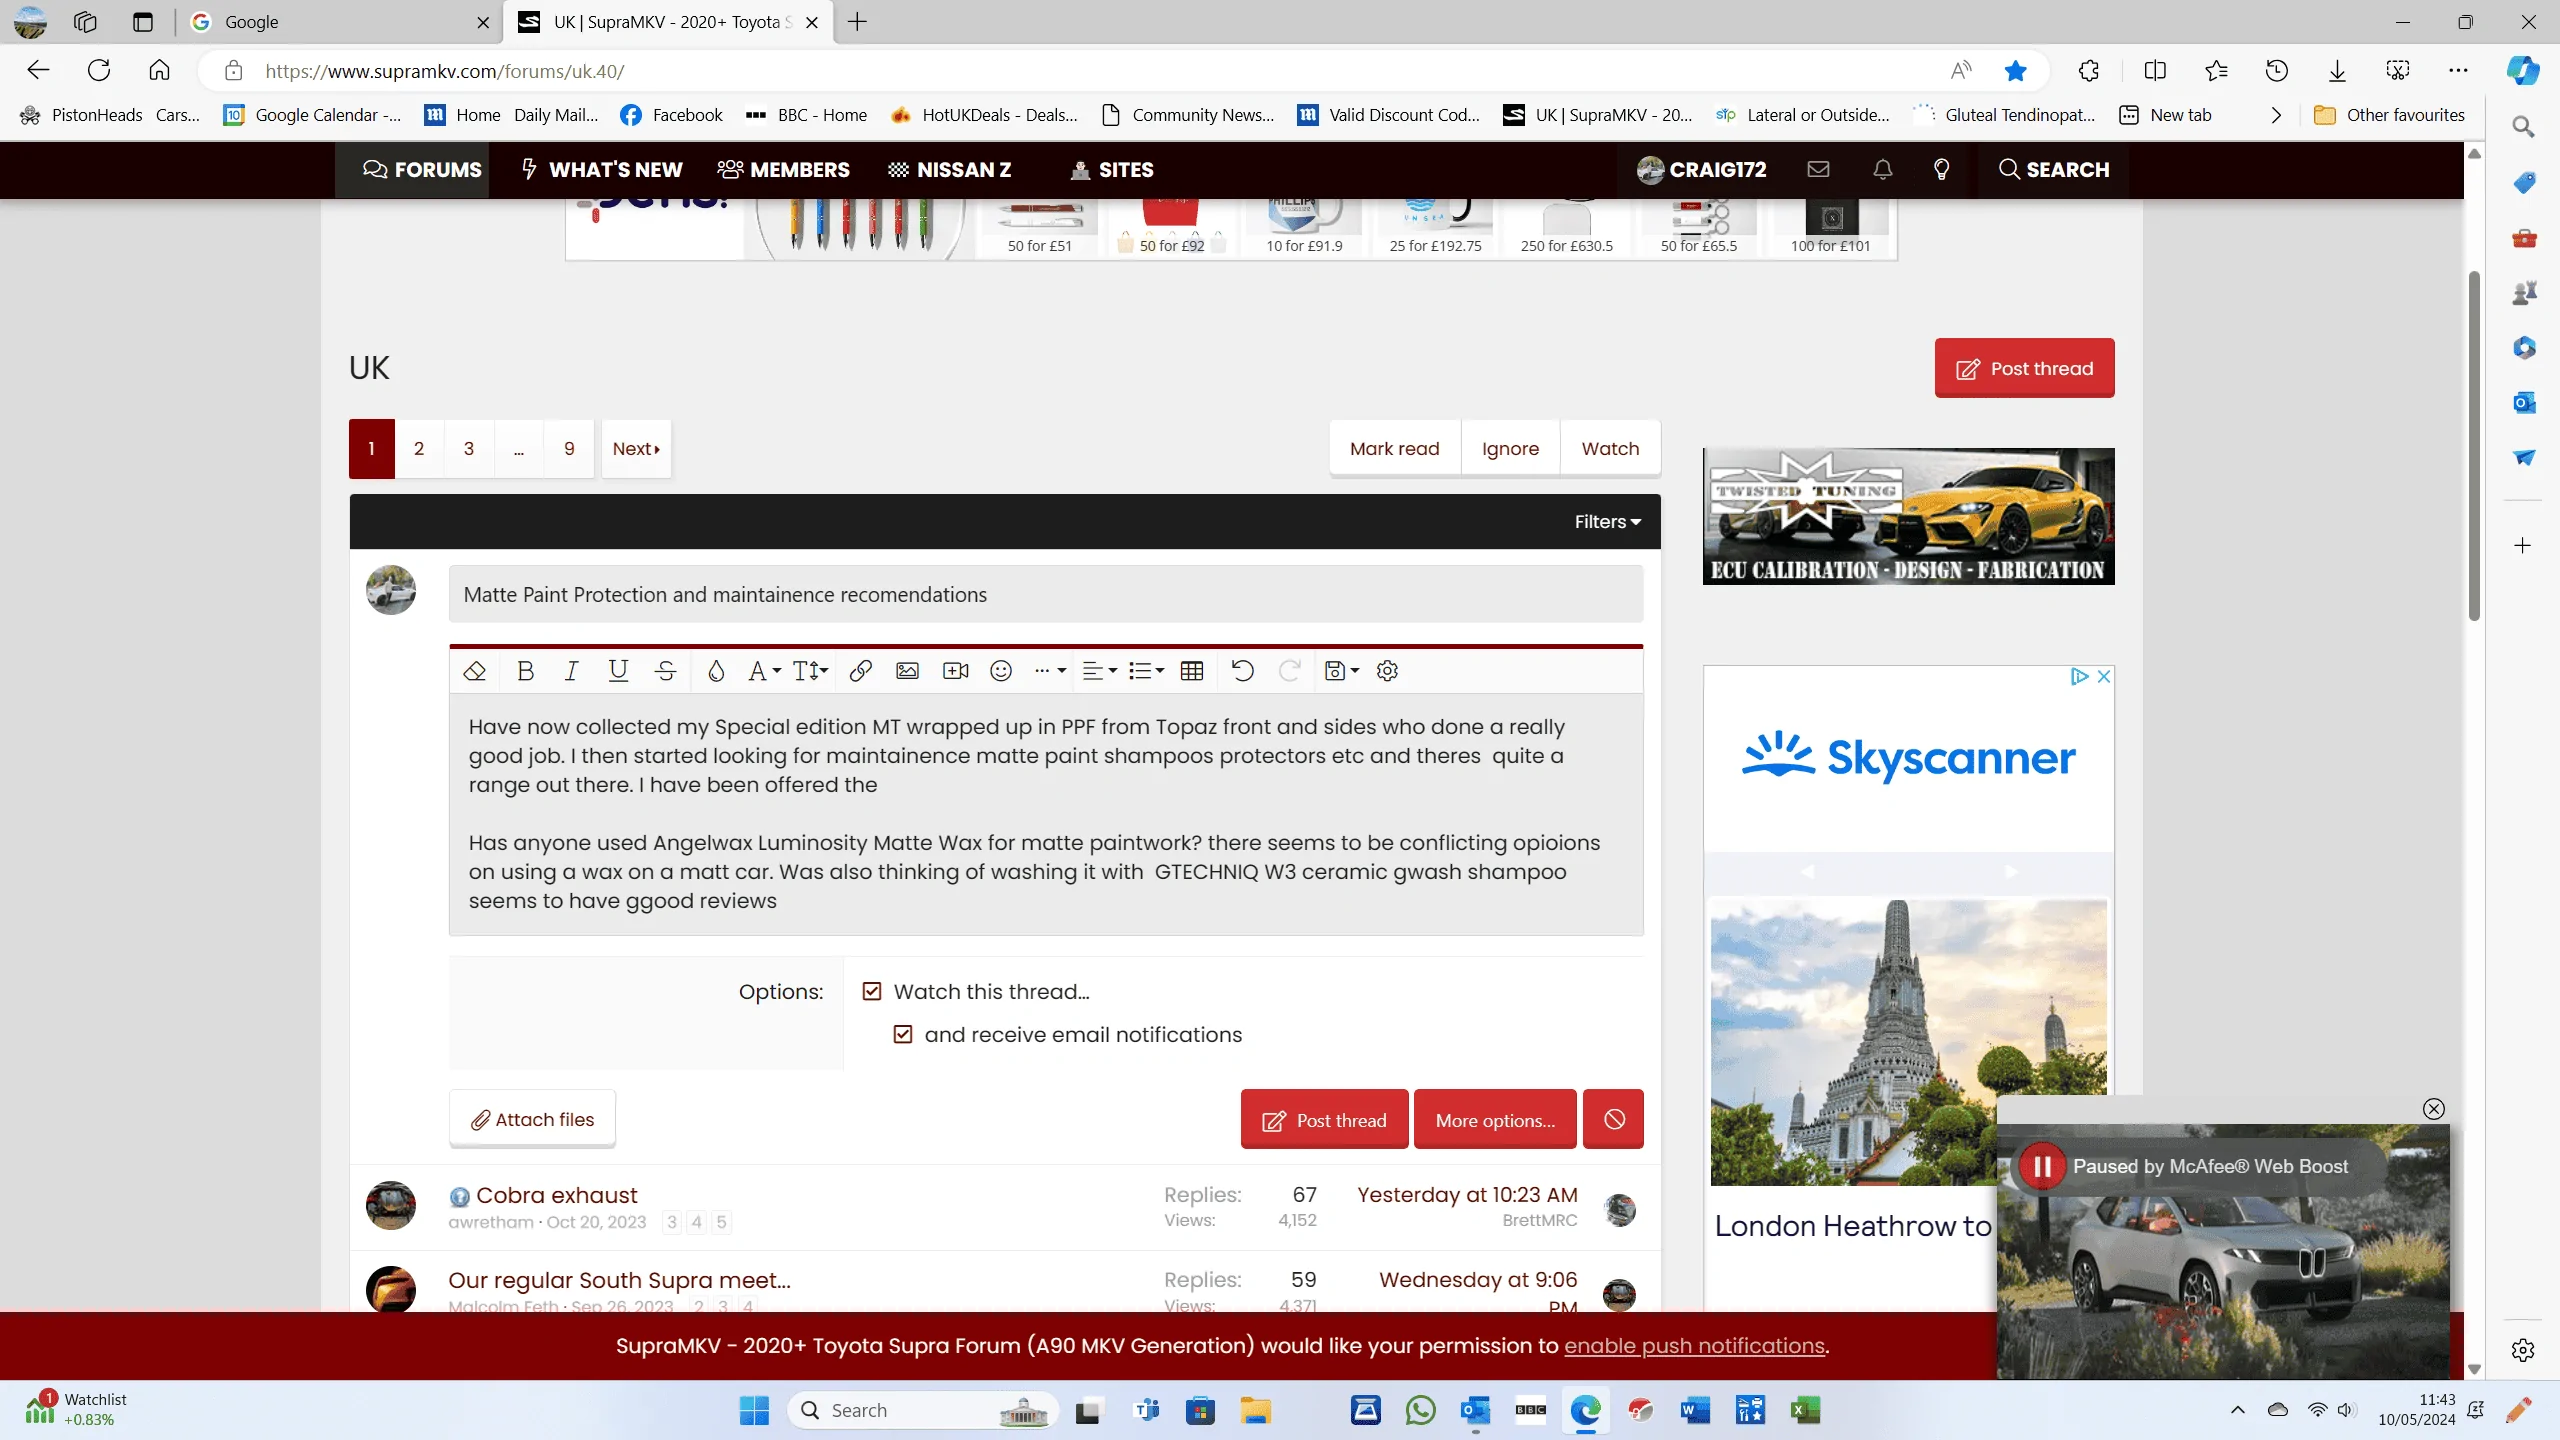
Task: Click the Insert image icon
Action: click(x=907, y=671)
